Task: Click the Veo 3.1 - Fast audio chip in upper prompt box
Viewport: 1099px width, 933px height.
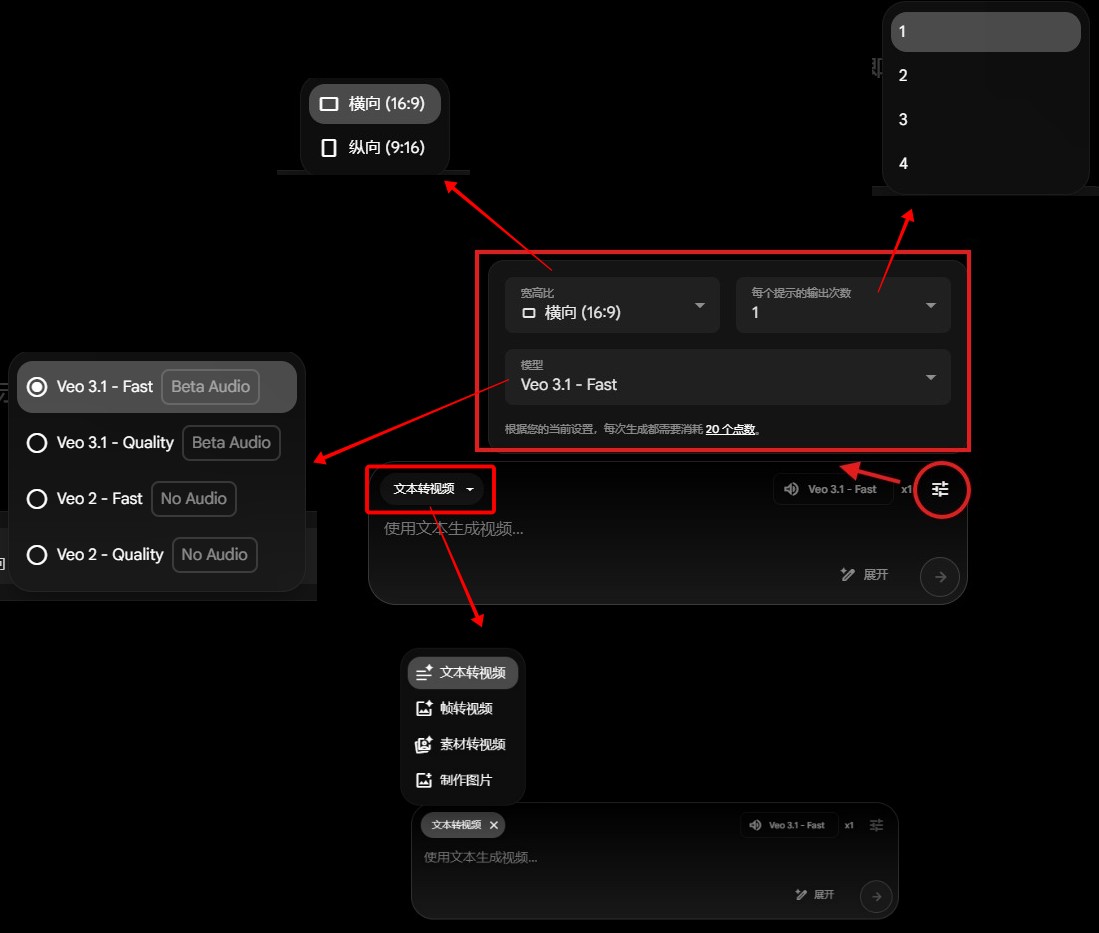Action: coord(833,489)
